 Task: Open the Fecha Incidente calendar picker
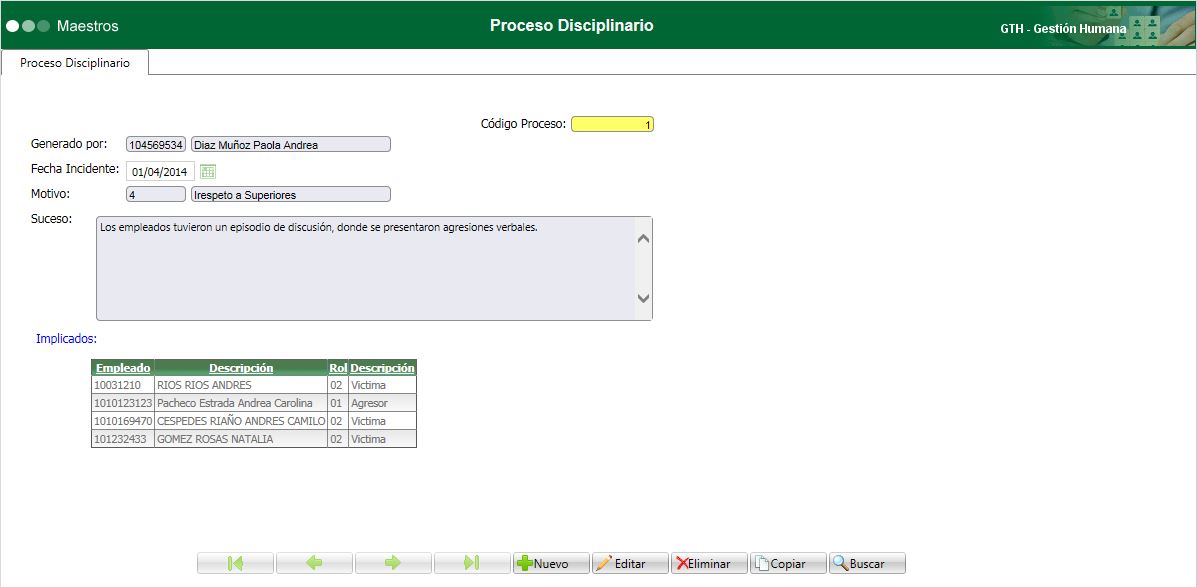[208, 171]
